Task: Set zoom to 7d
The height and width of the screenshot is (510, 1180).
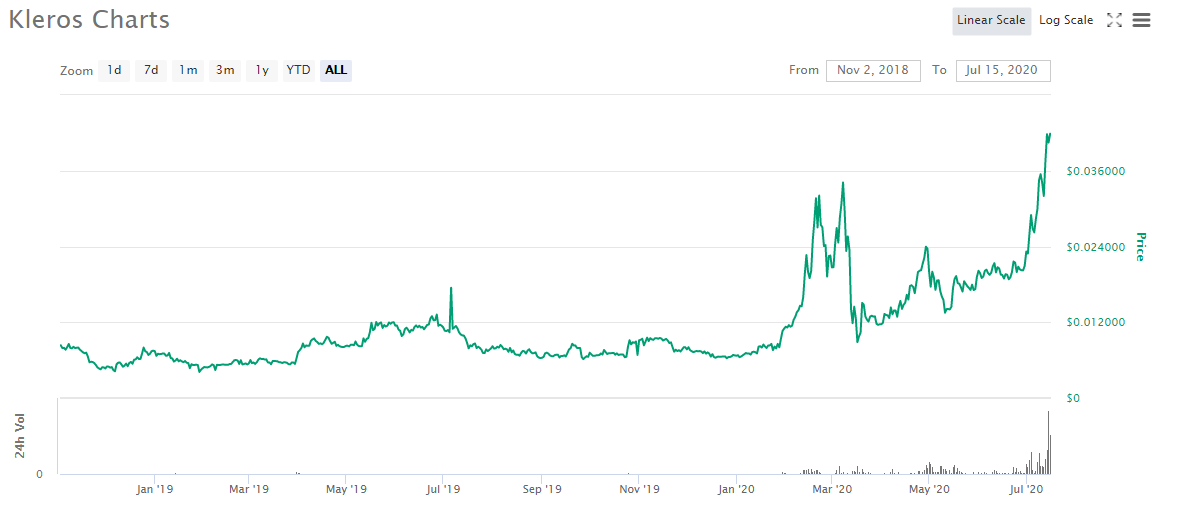Action: tap(151, 71)
